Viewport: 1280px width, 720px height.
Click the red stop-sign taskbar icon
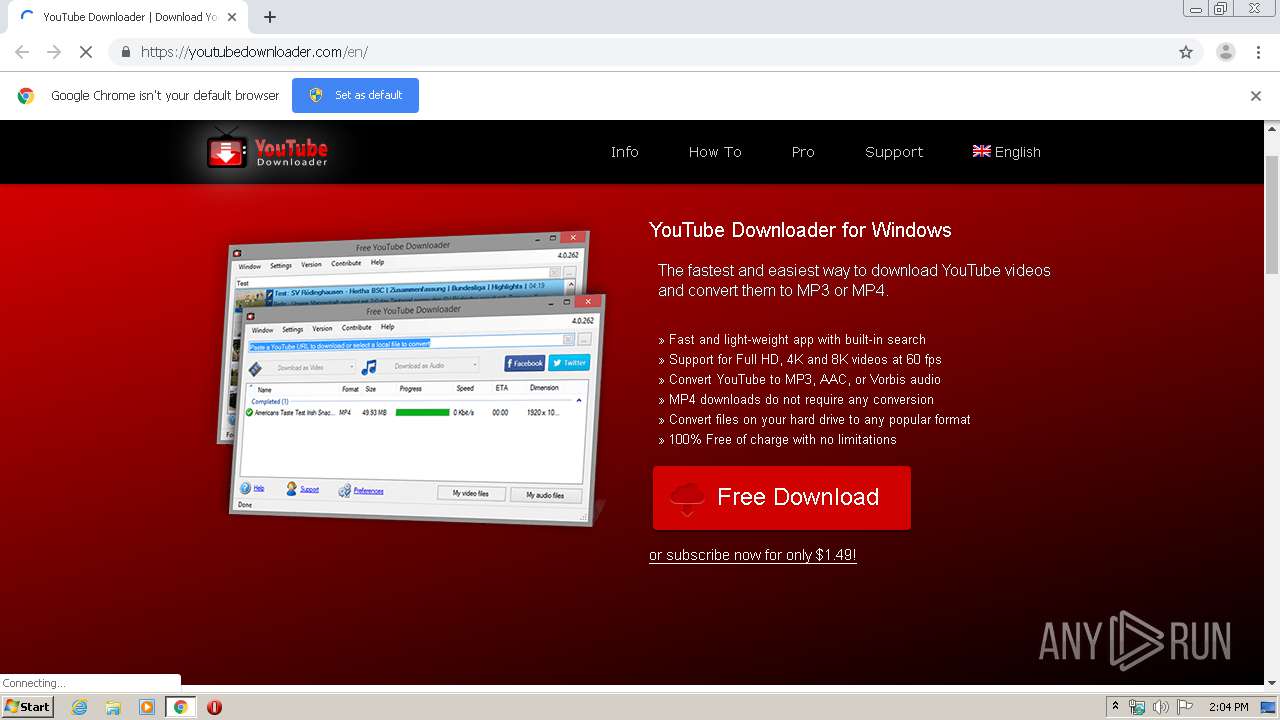coord(214,707)
